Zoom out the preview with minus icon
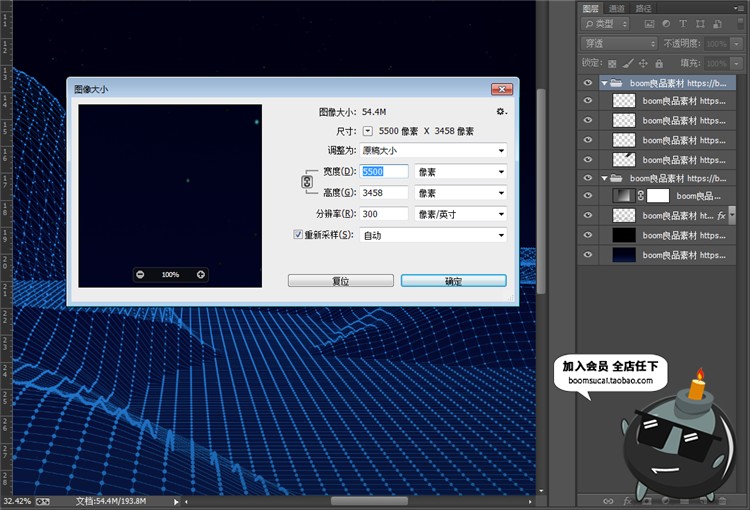 [140, 274]
